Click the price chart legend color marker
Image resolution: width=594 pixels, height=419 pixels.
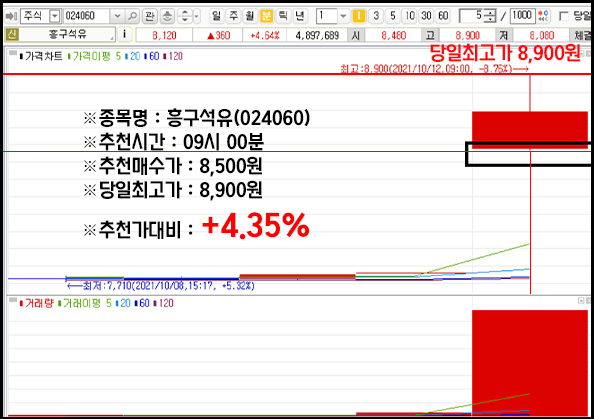21,56
